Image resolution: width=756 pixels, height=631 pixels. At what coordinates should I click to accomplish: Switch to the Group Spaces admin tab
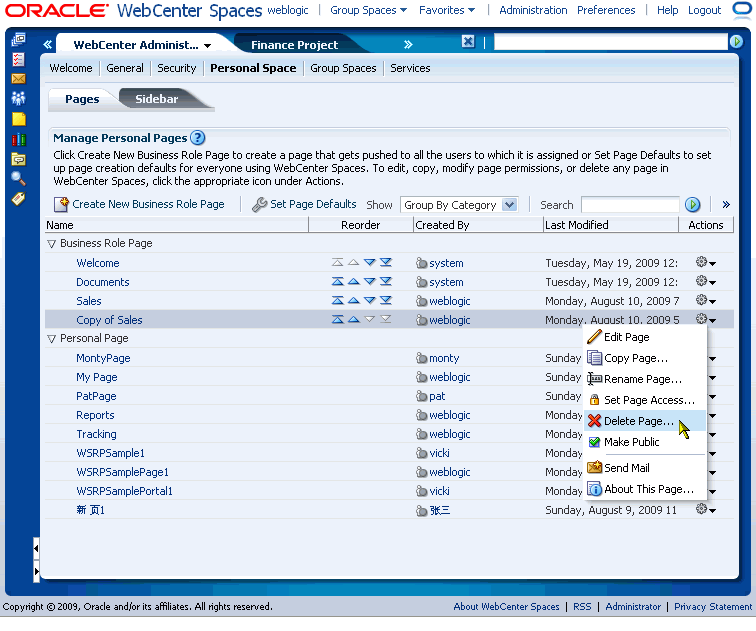point(343,68)
